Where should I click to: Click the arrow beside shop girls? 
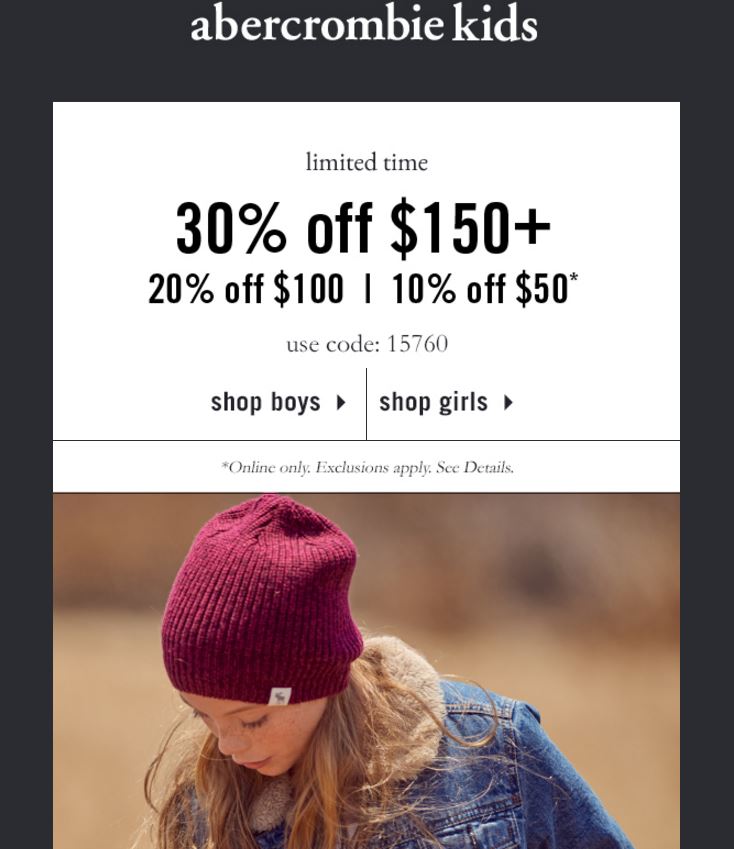[508, 402]
